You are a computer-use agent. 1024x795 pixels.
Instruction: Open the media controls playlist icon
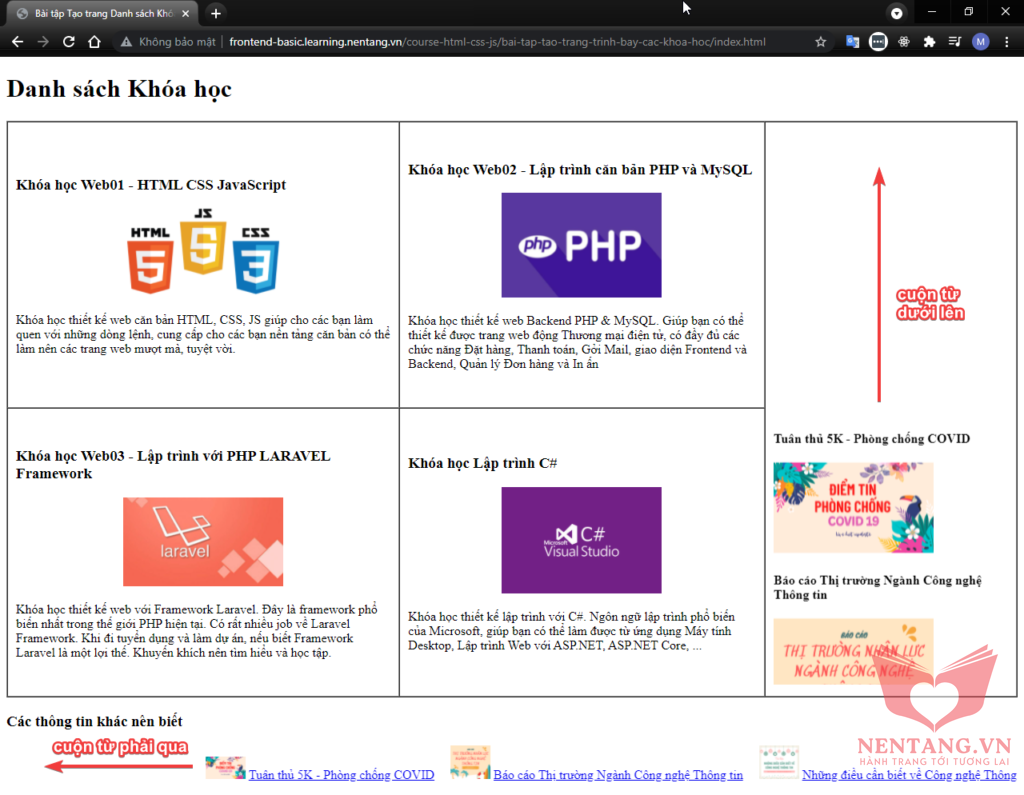click(x=955, y=42)
